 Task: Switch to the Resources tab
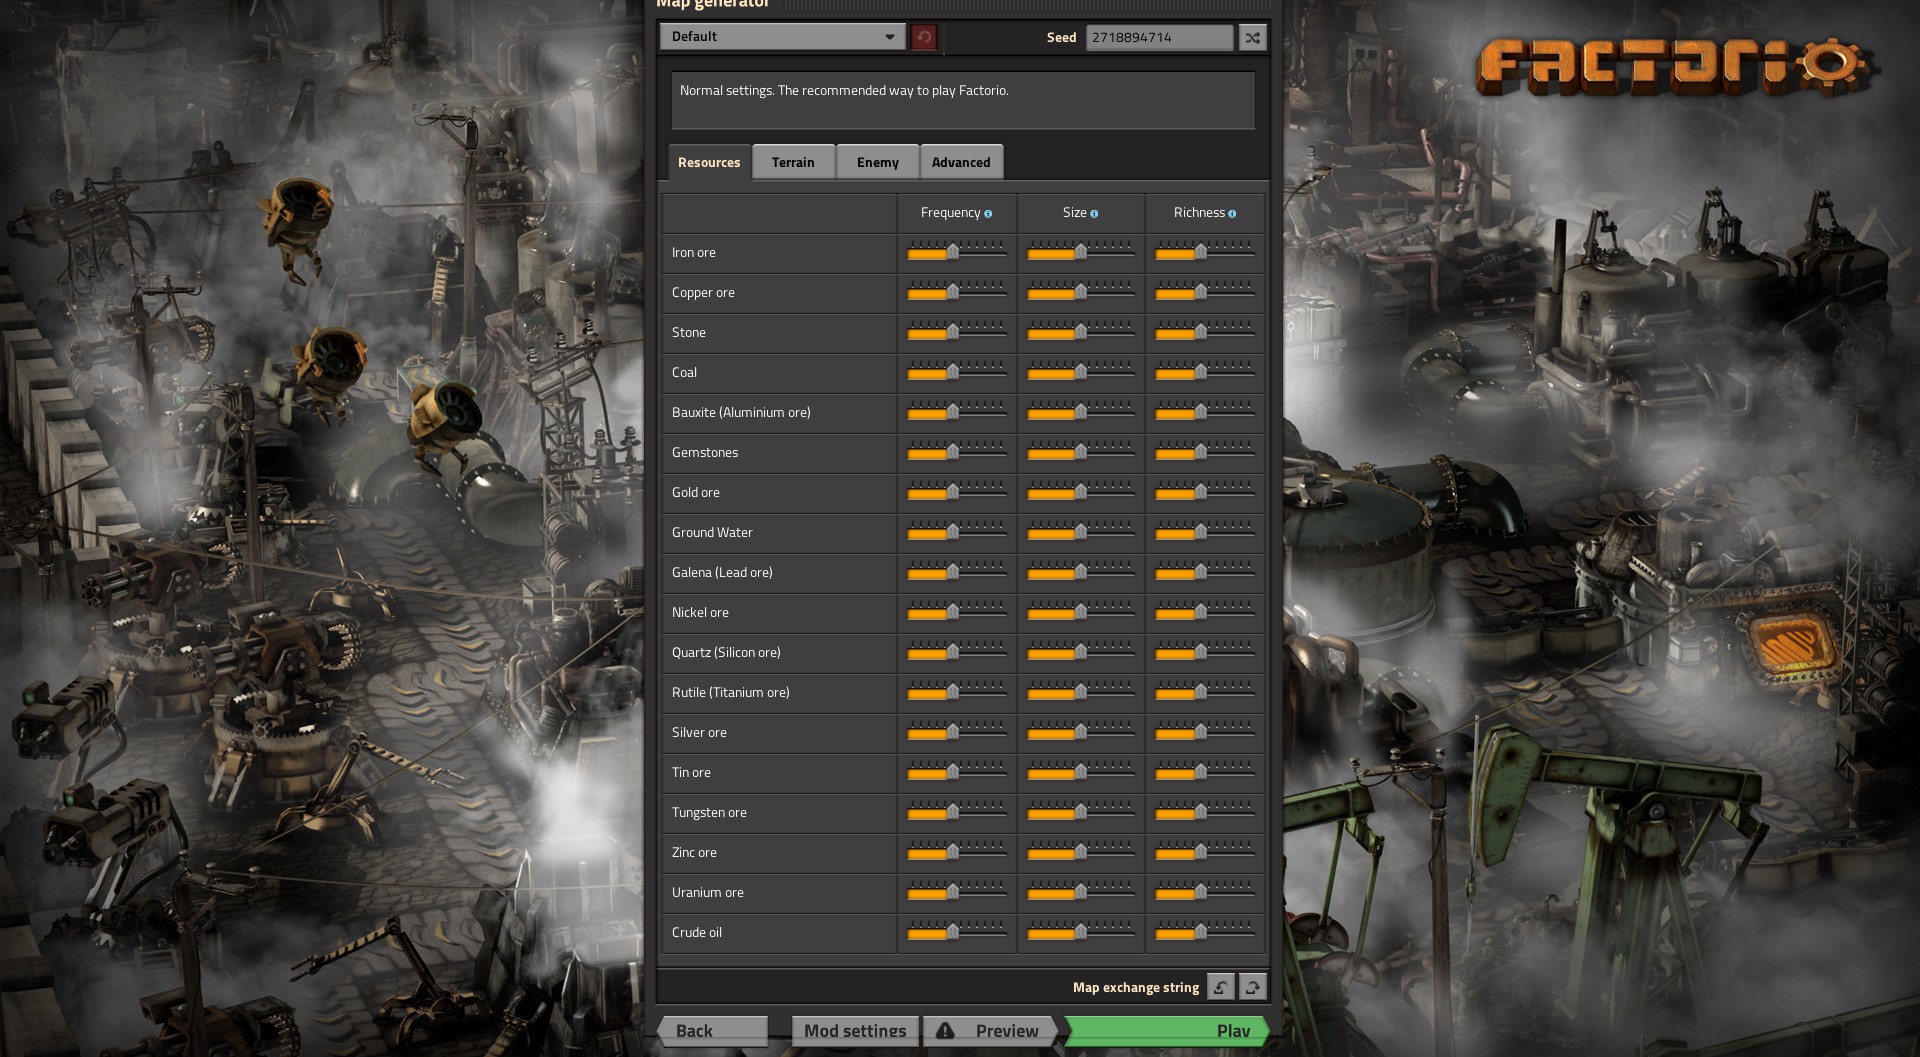point(709,162)
